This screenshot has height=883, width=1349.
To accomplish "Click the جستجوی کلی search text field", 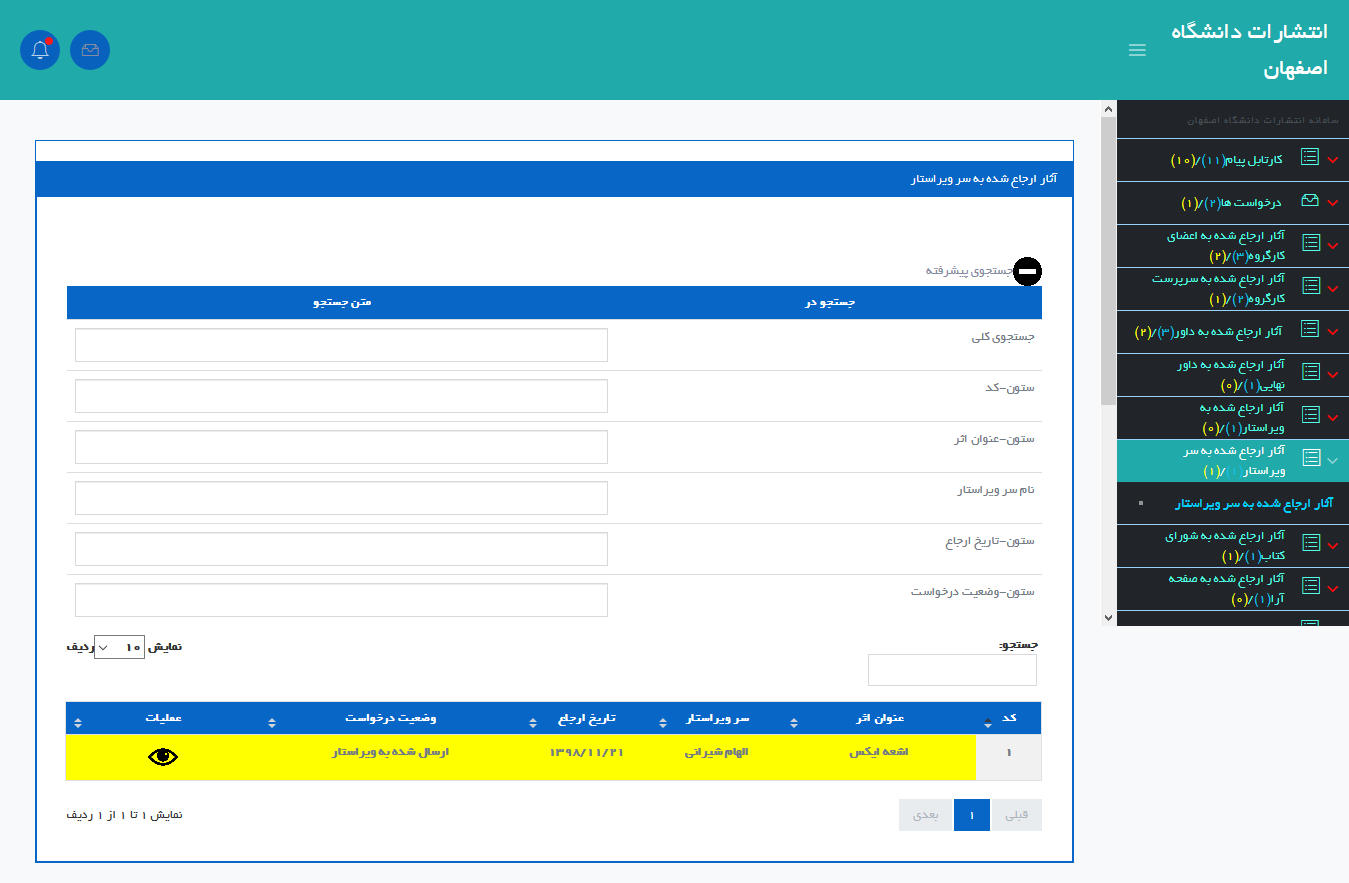I will (341, 345).
